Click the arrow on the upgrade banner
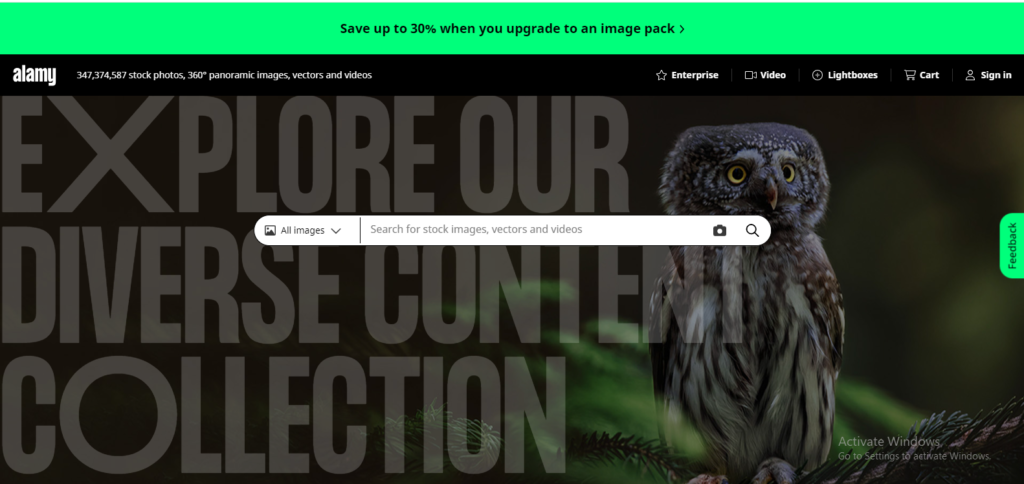Screen dimensions: 1024x484 click(x=682, y=29)
